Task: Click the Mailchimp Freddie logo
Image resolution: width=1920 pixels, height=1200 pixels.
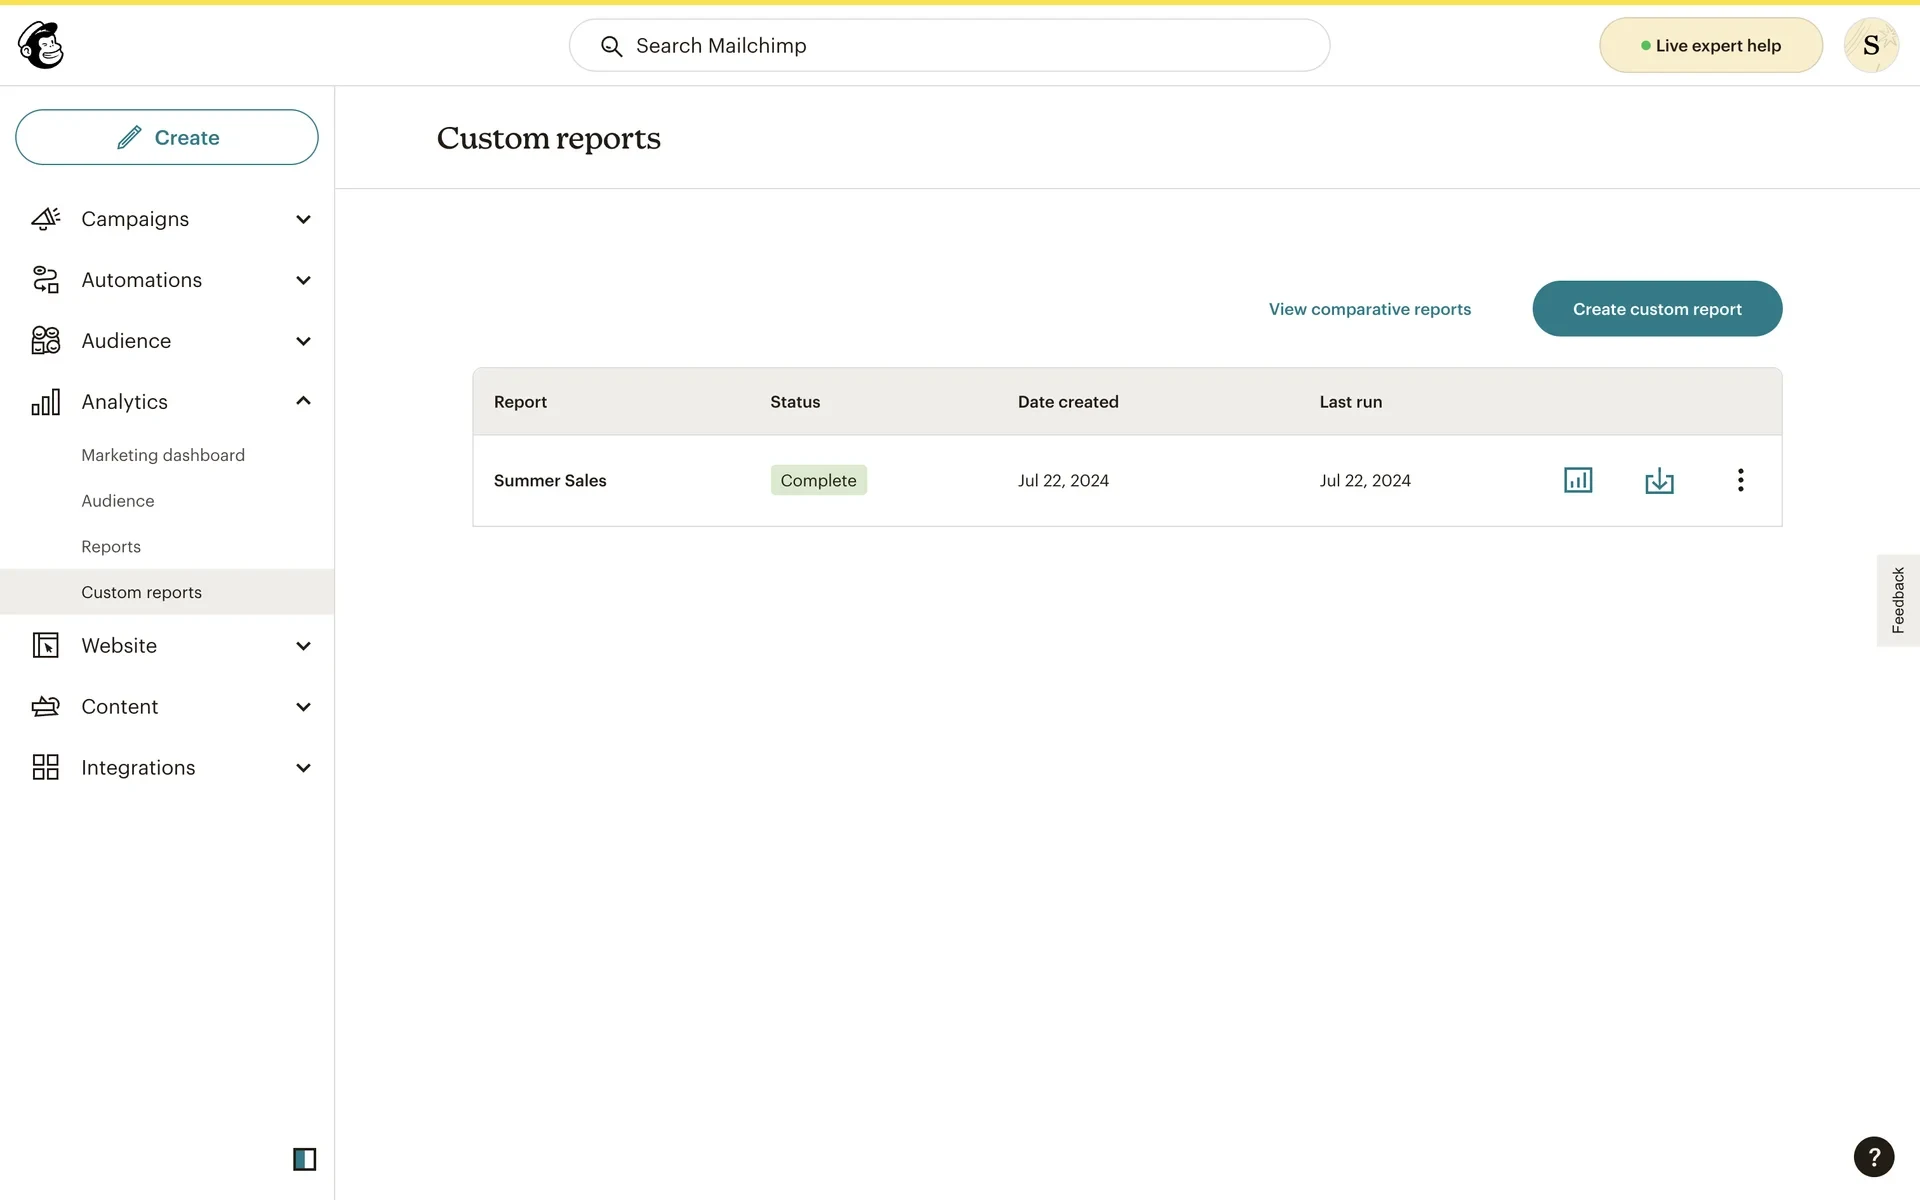Action: [41, 45]
